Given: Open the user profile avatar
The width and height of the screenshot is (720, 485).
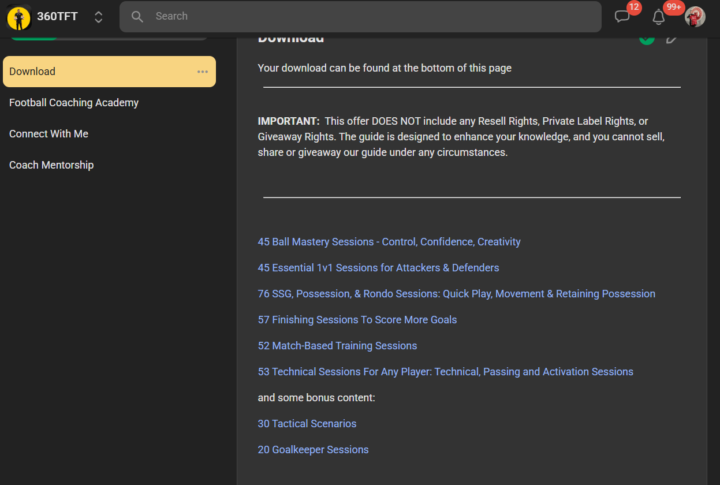Looking at the screenshot, I should tap(695, 17).
